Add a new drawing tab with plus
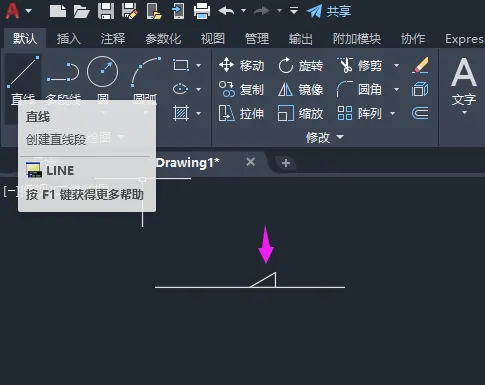Viewport: 485px width, 385px height. (x=286, y=163)
